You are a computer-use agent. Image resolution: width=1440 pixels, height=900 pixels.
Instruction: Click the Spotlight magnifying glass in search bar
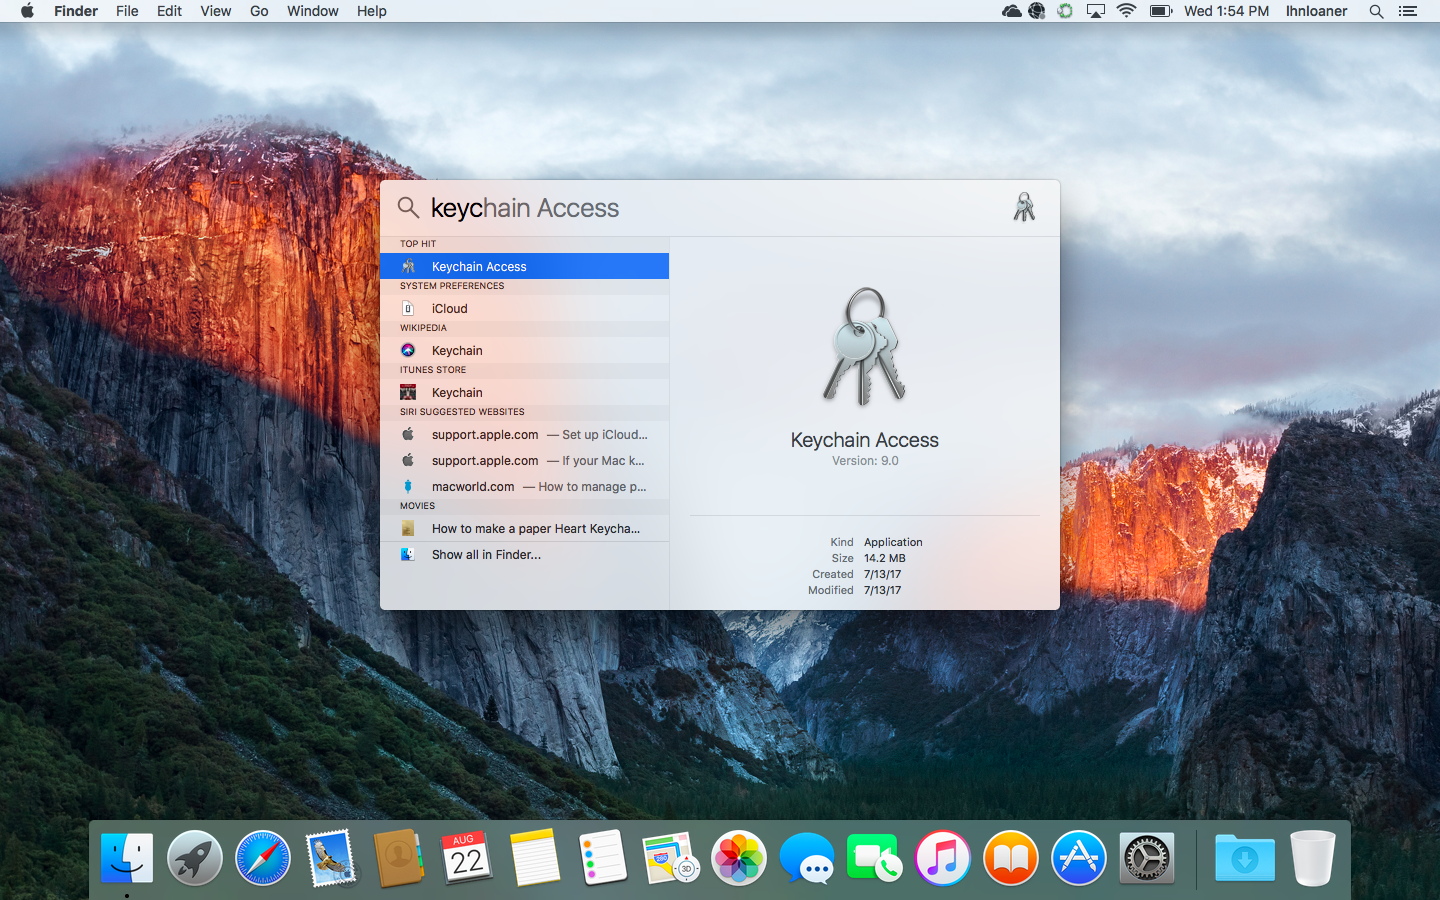tap(408, 208)
